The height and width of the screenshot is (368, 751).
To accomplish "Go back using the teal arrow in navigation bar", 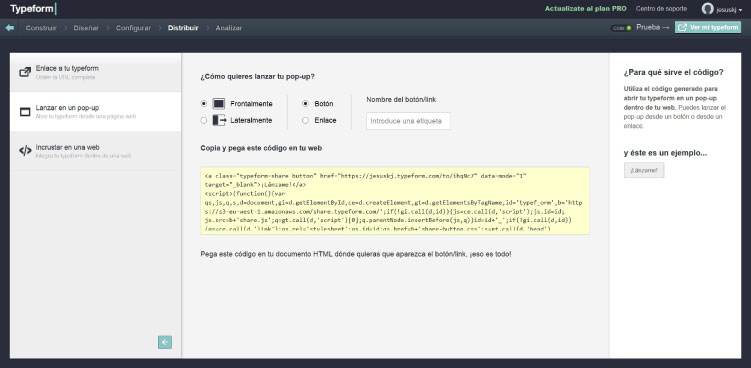I will click(x=10, y=28).
